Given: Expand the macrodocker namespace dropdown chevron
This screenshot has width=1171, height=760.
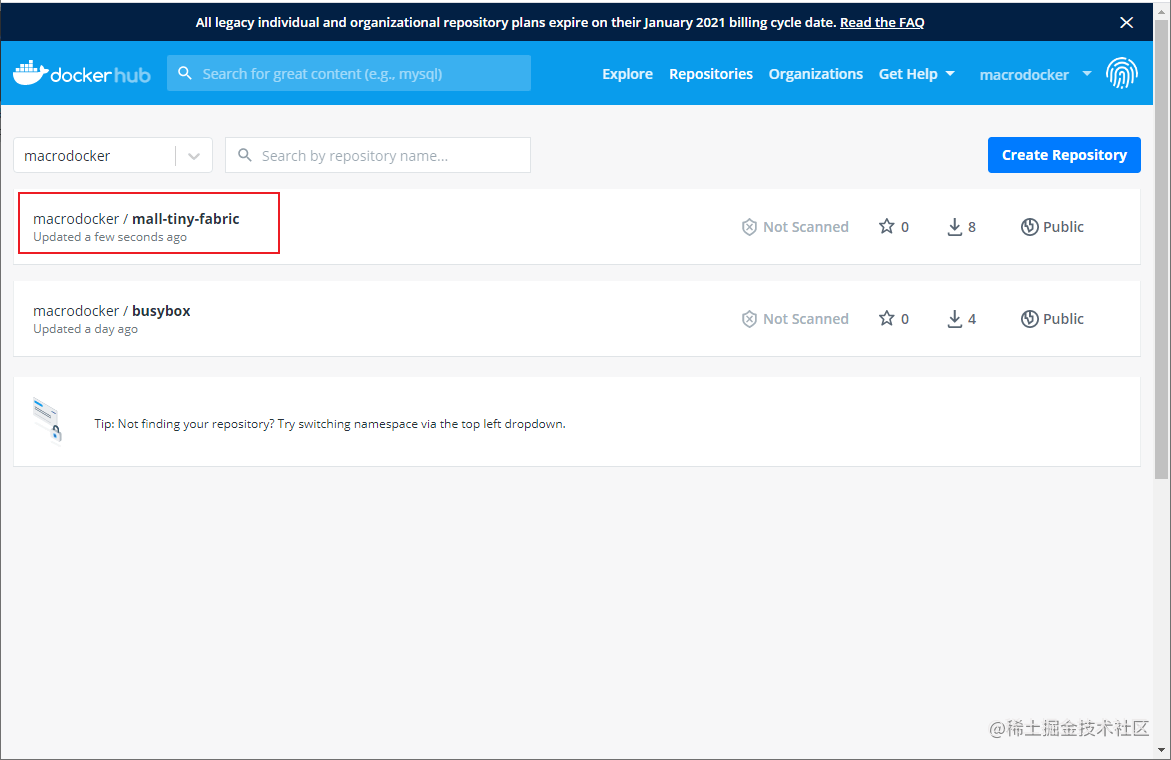Looking at the screenshot, I should pyautogui.click(x=194, y=156).
